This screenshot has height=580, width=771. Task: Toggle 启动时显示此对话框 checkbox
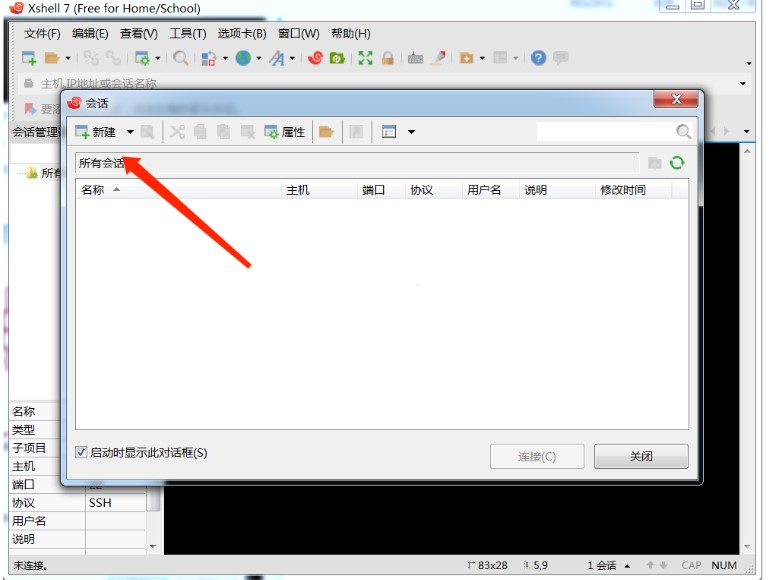click(81, 452)
